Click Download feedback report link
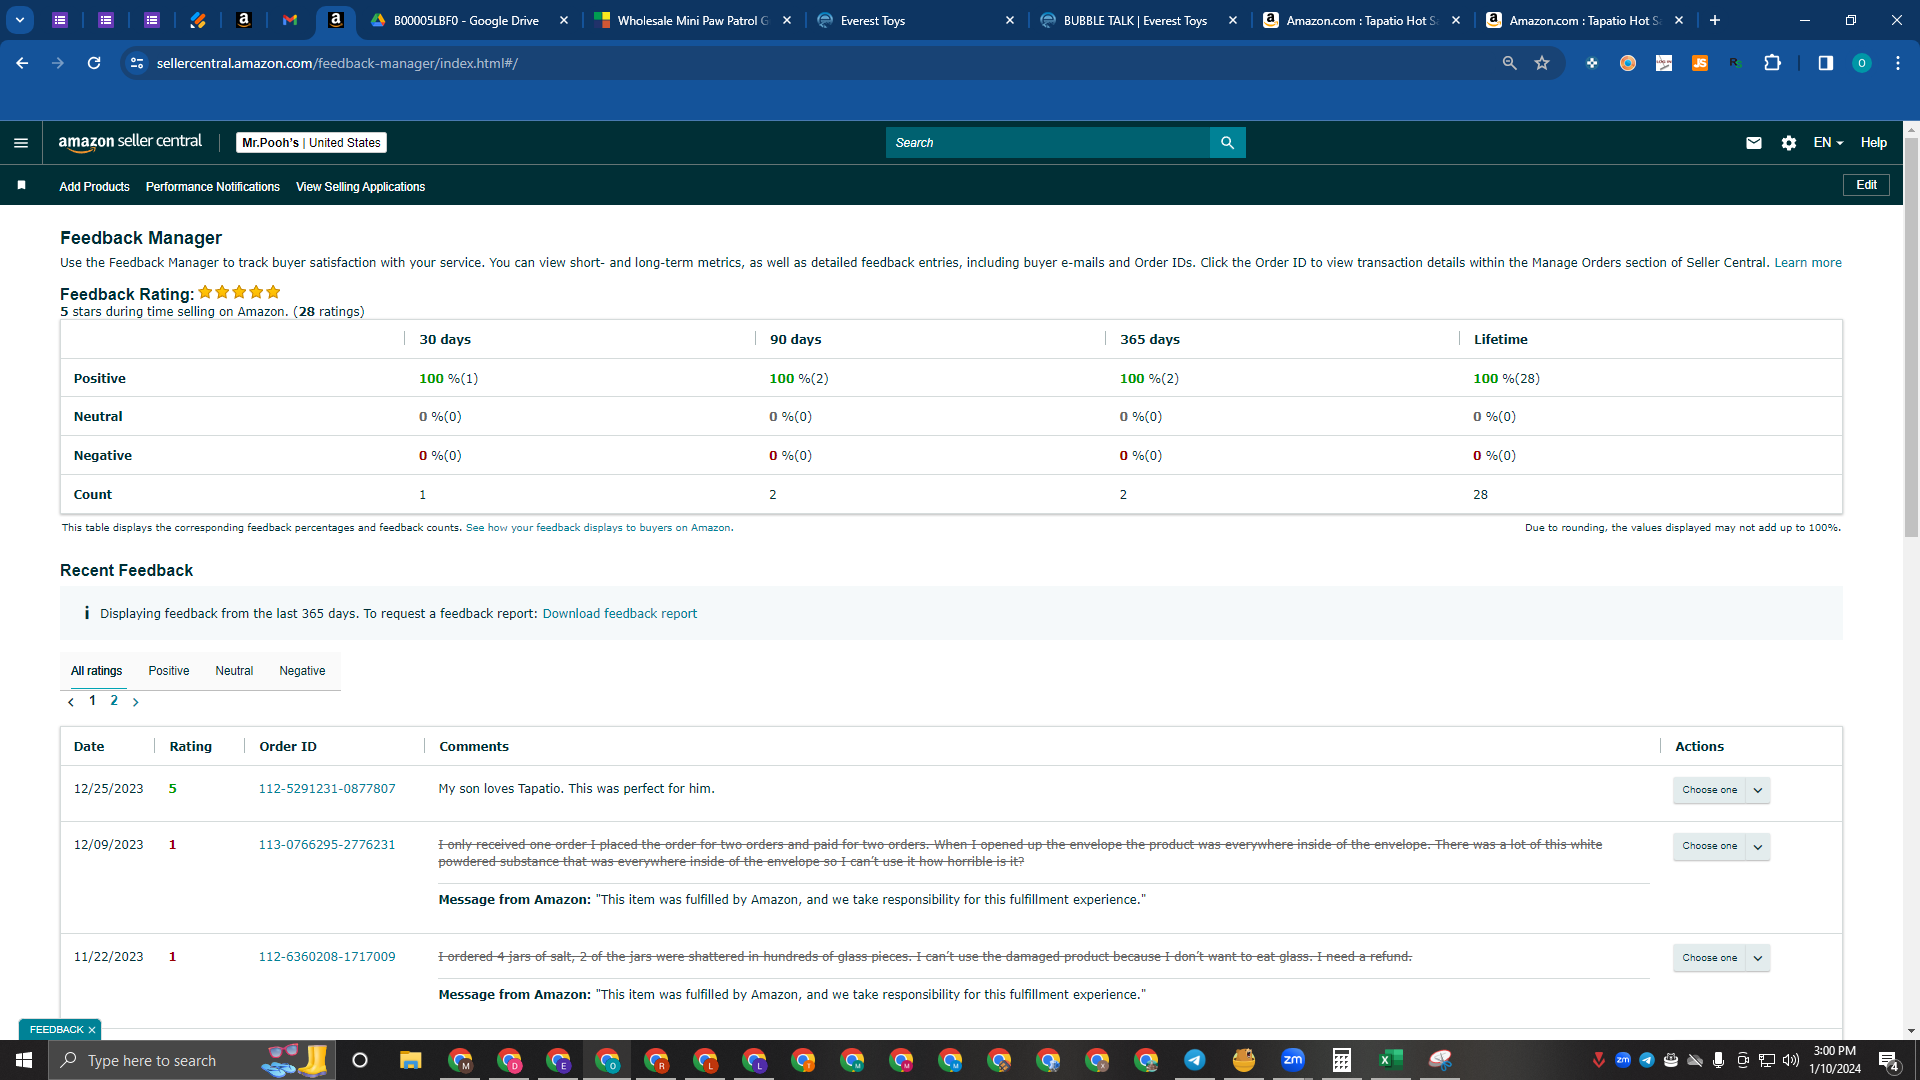The height and width of the screenshot is (1080, 1920). coord(620,614)
